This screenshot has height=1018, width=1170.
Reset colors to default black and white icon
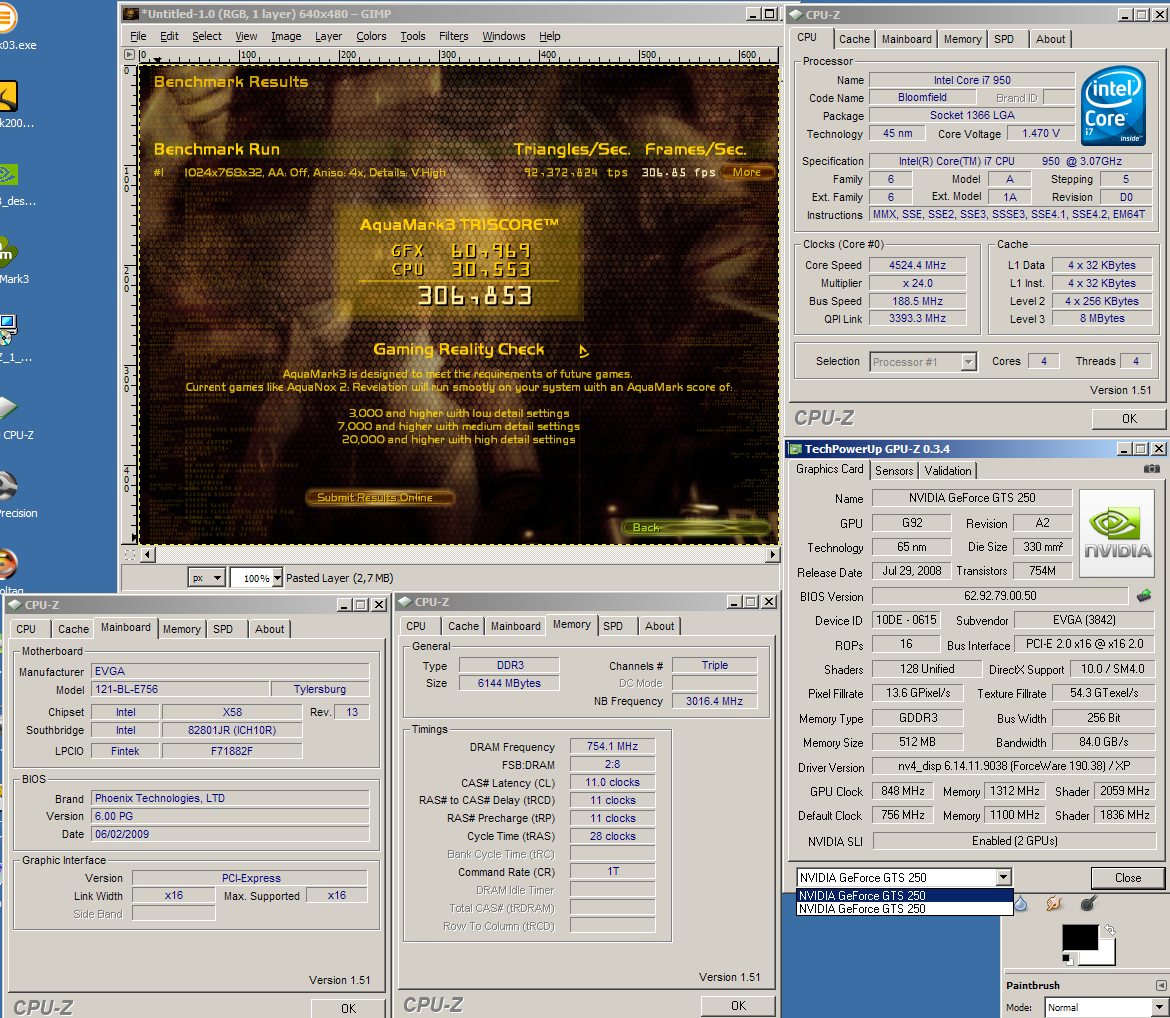1069,959
